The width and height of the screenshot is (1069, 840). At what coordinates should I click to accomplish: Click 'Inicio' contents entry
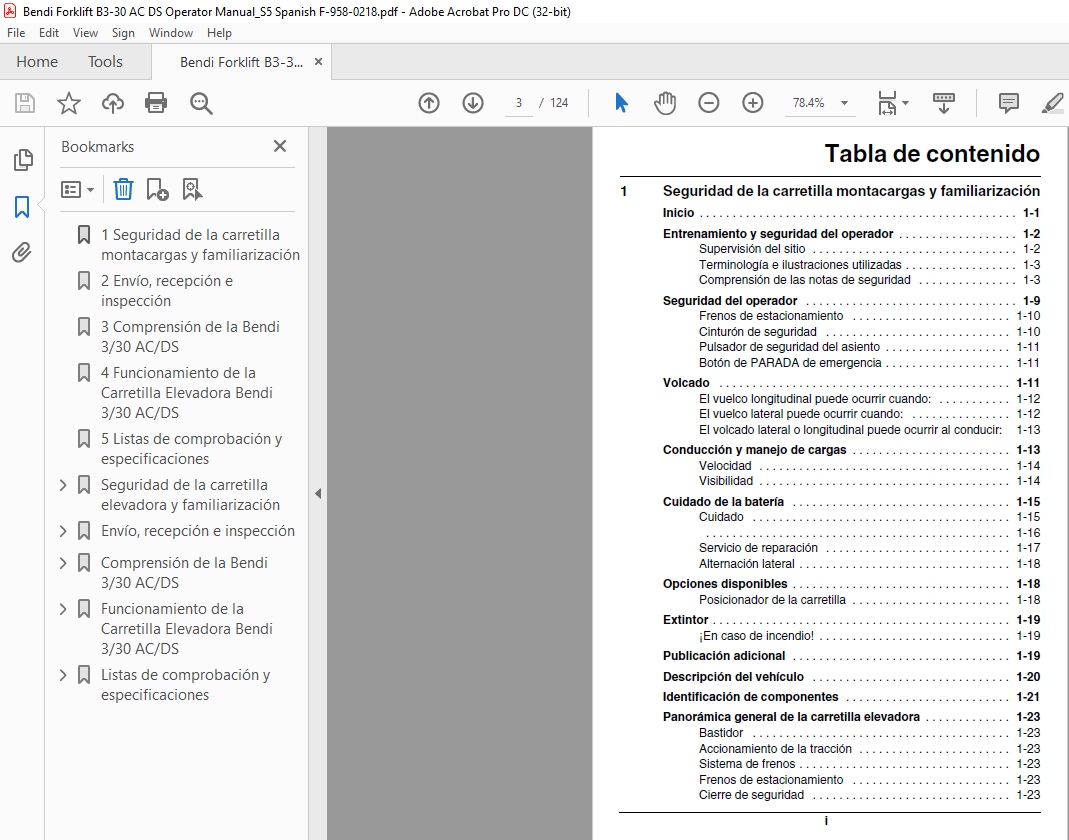click(678, 213)
